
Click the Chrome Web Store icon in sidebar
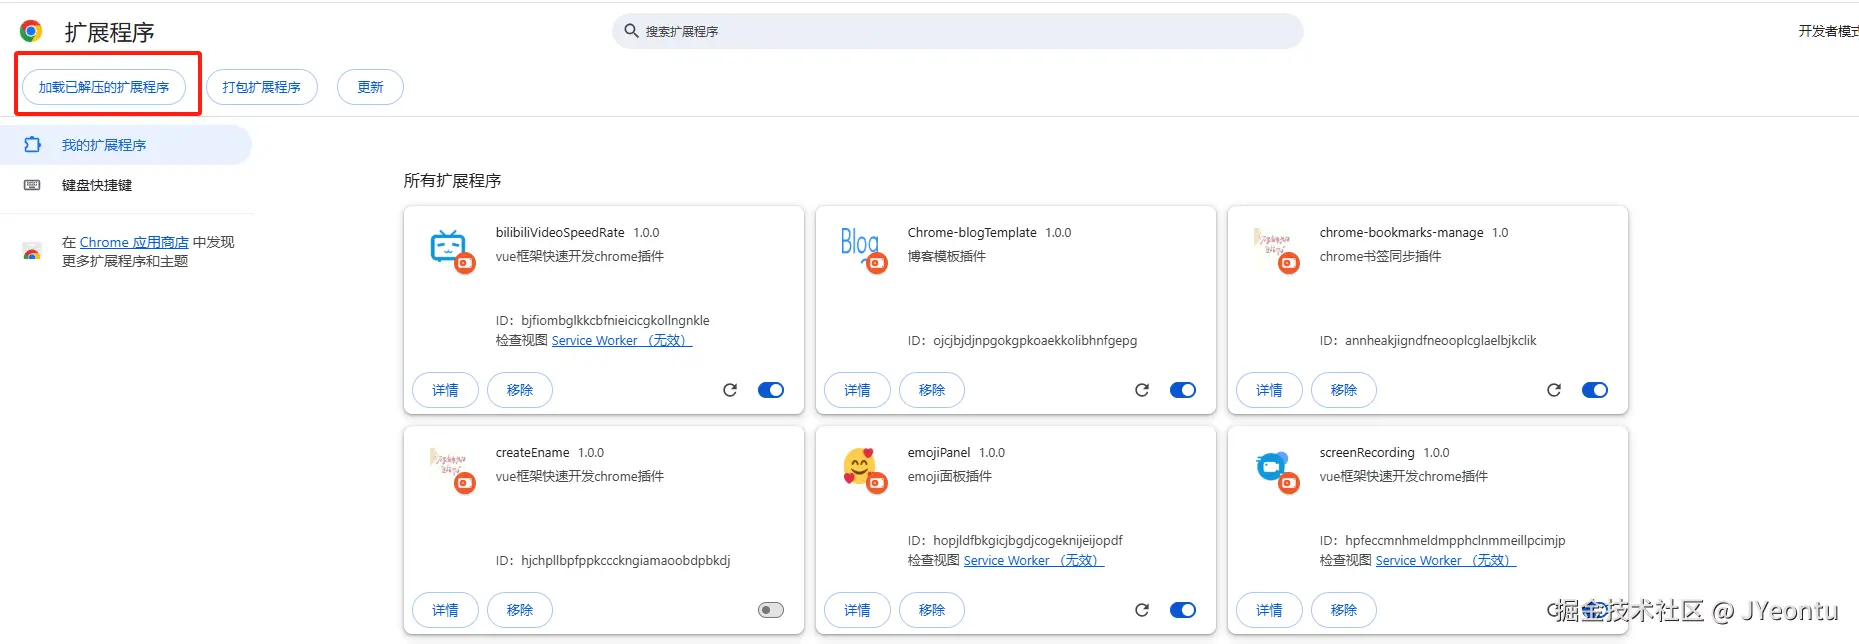coord(32,251)
